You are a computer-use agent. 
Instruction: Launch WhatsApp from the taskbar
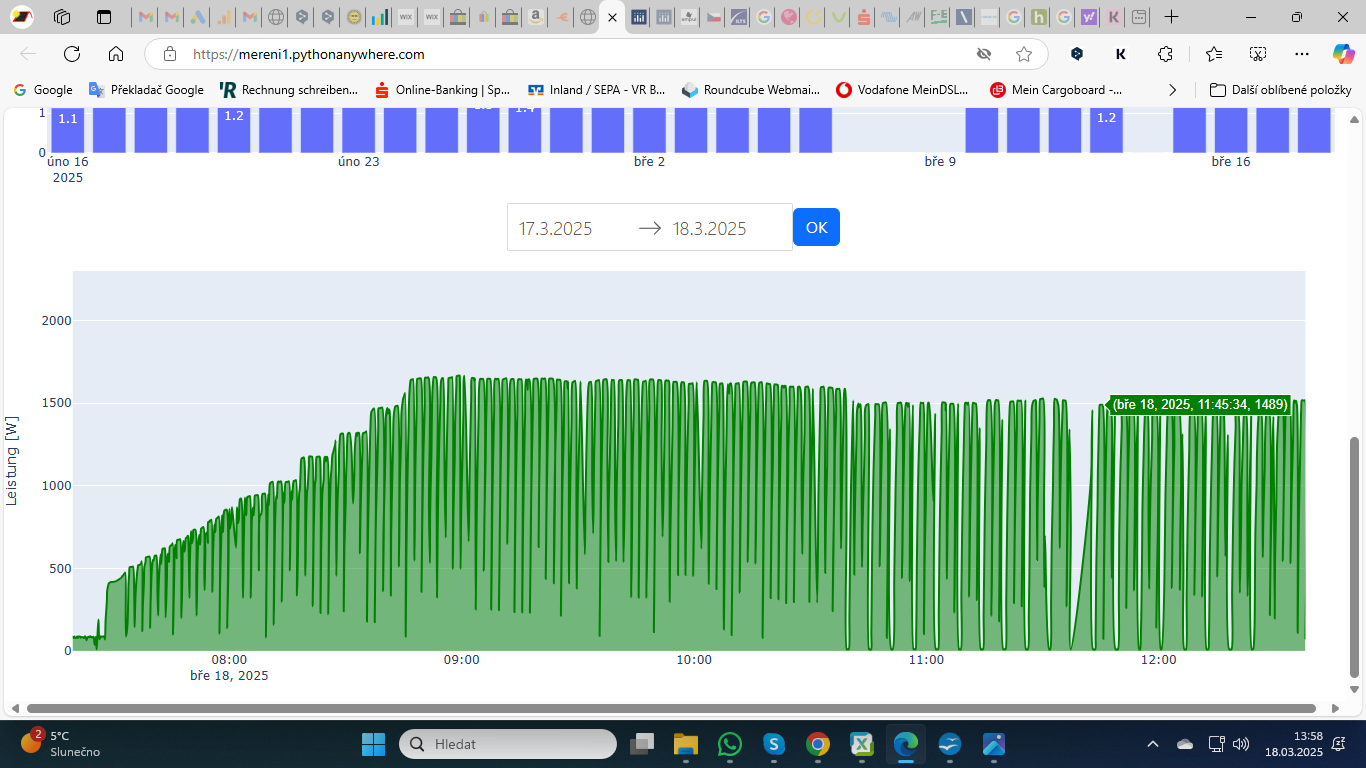tap(730, 744)
